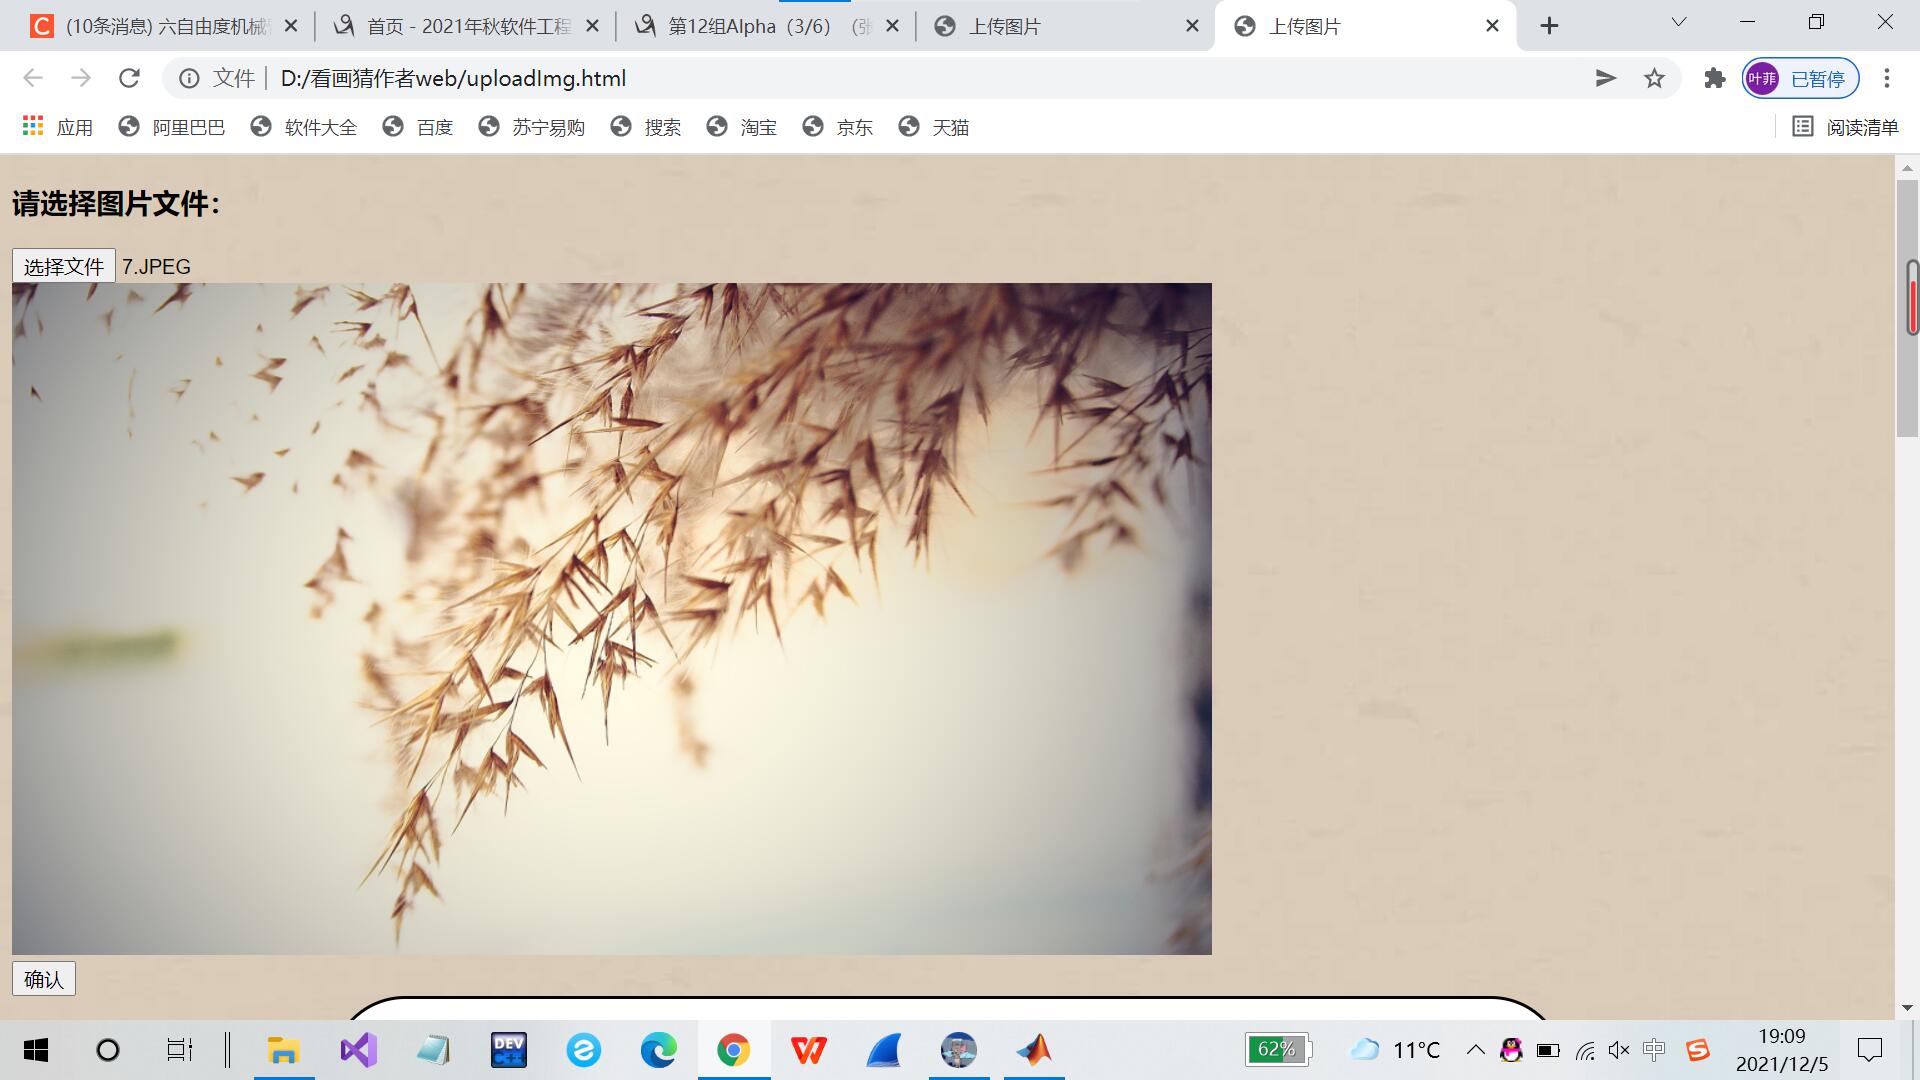Switch to the 第12组Alpha tab
Image resolution: width=1920 pixels, height=1080 pixels.
[750, 26]
